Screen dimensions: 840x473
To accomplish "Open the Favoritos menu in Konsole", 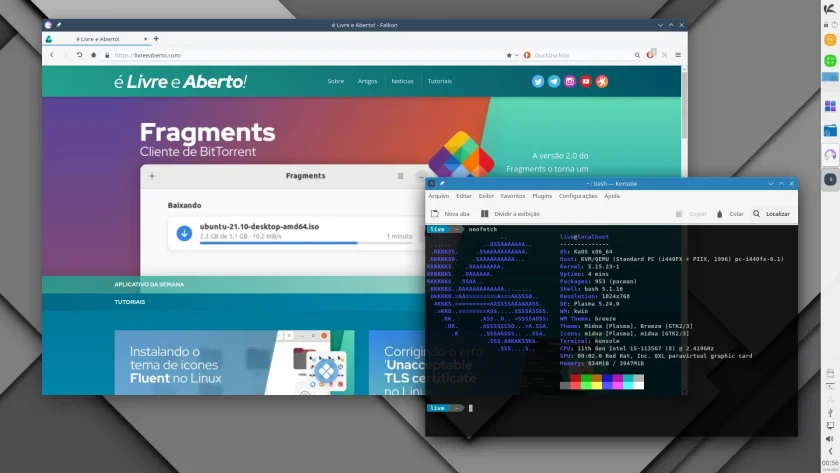I will tap(513, 196).
